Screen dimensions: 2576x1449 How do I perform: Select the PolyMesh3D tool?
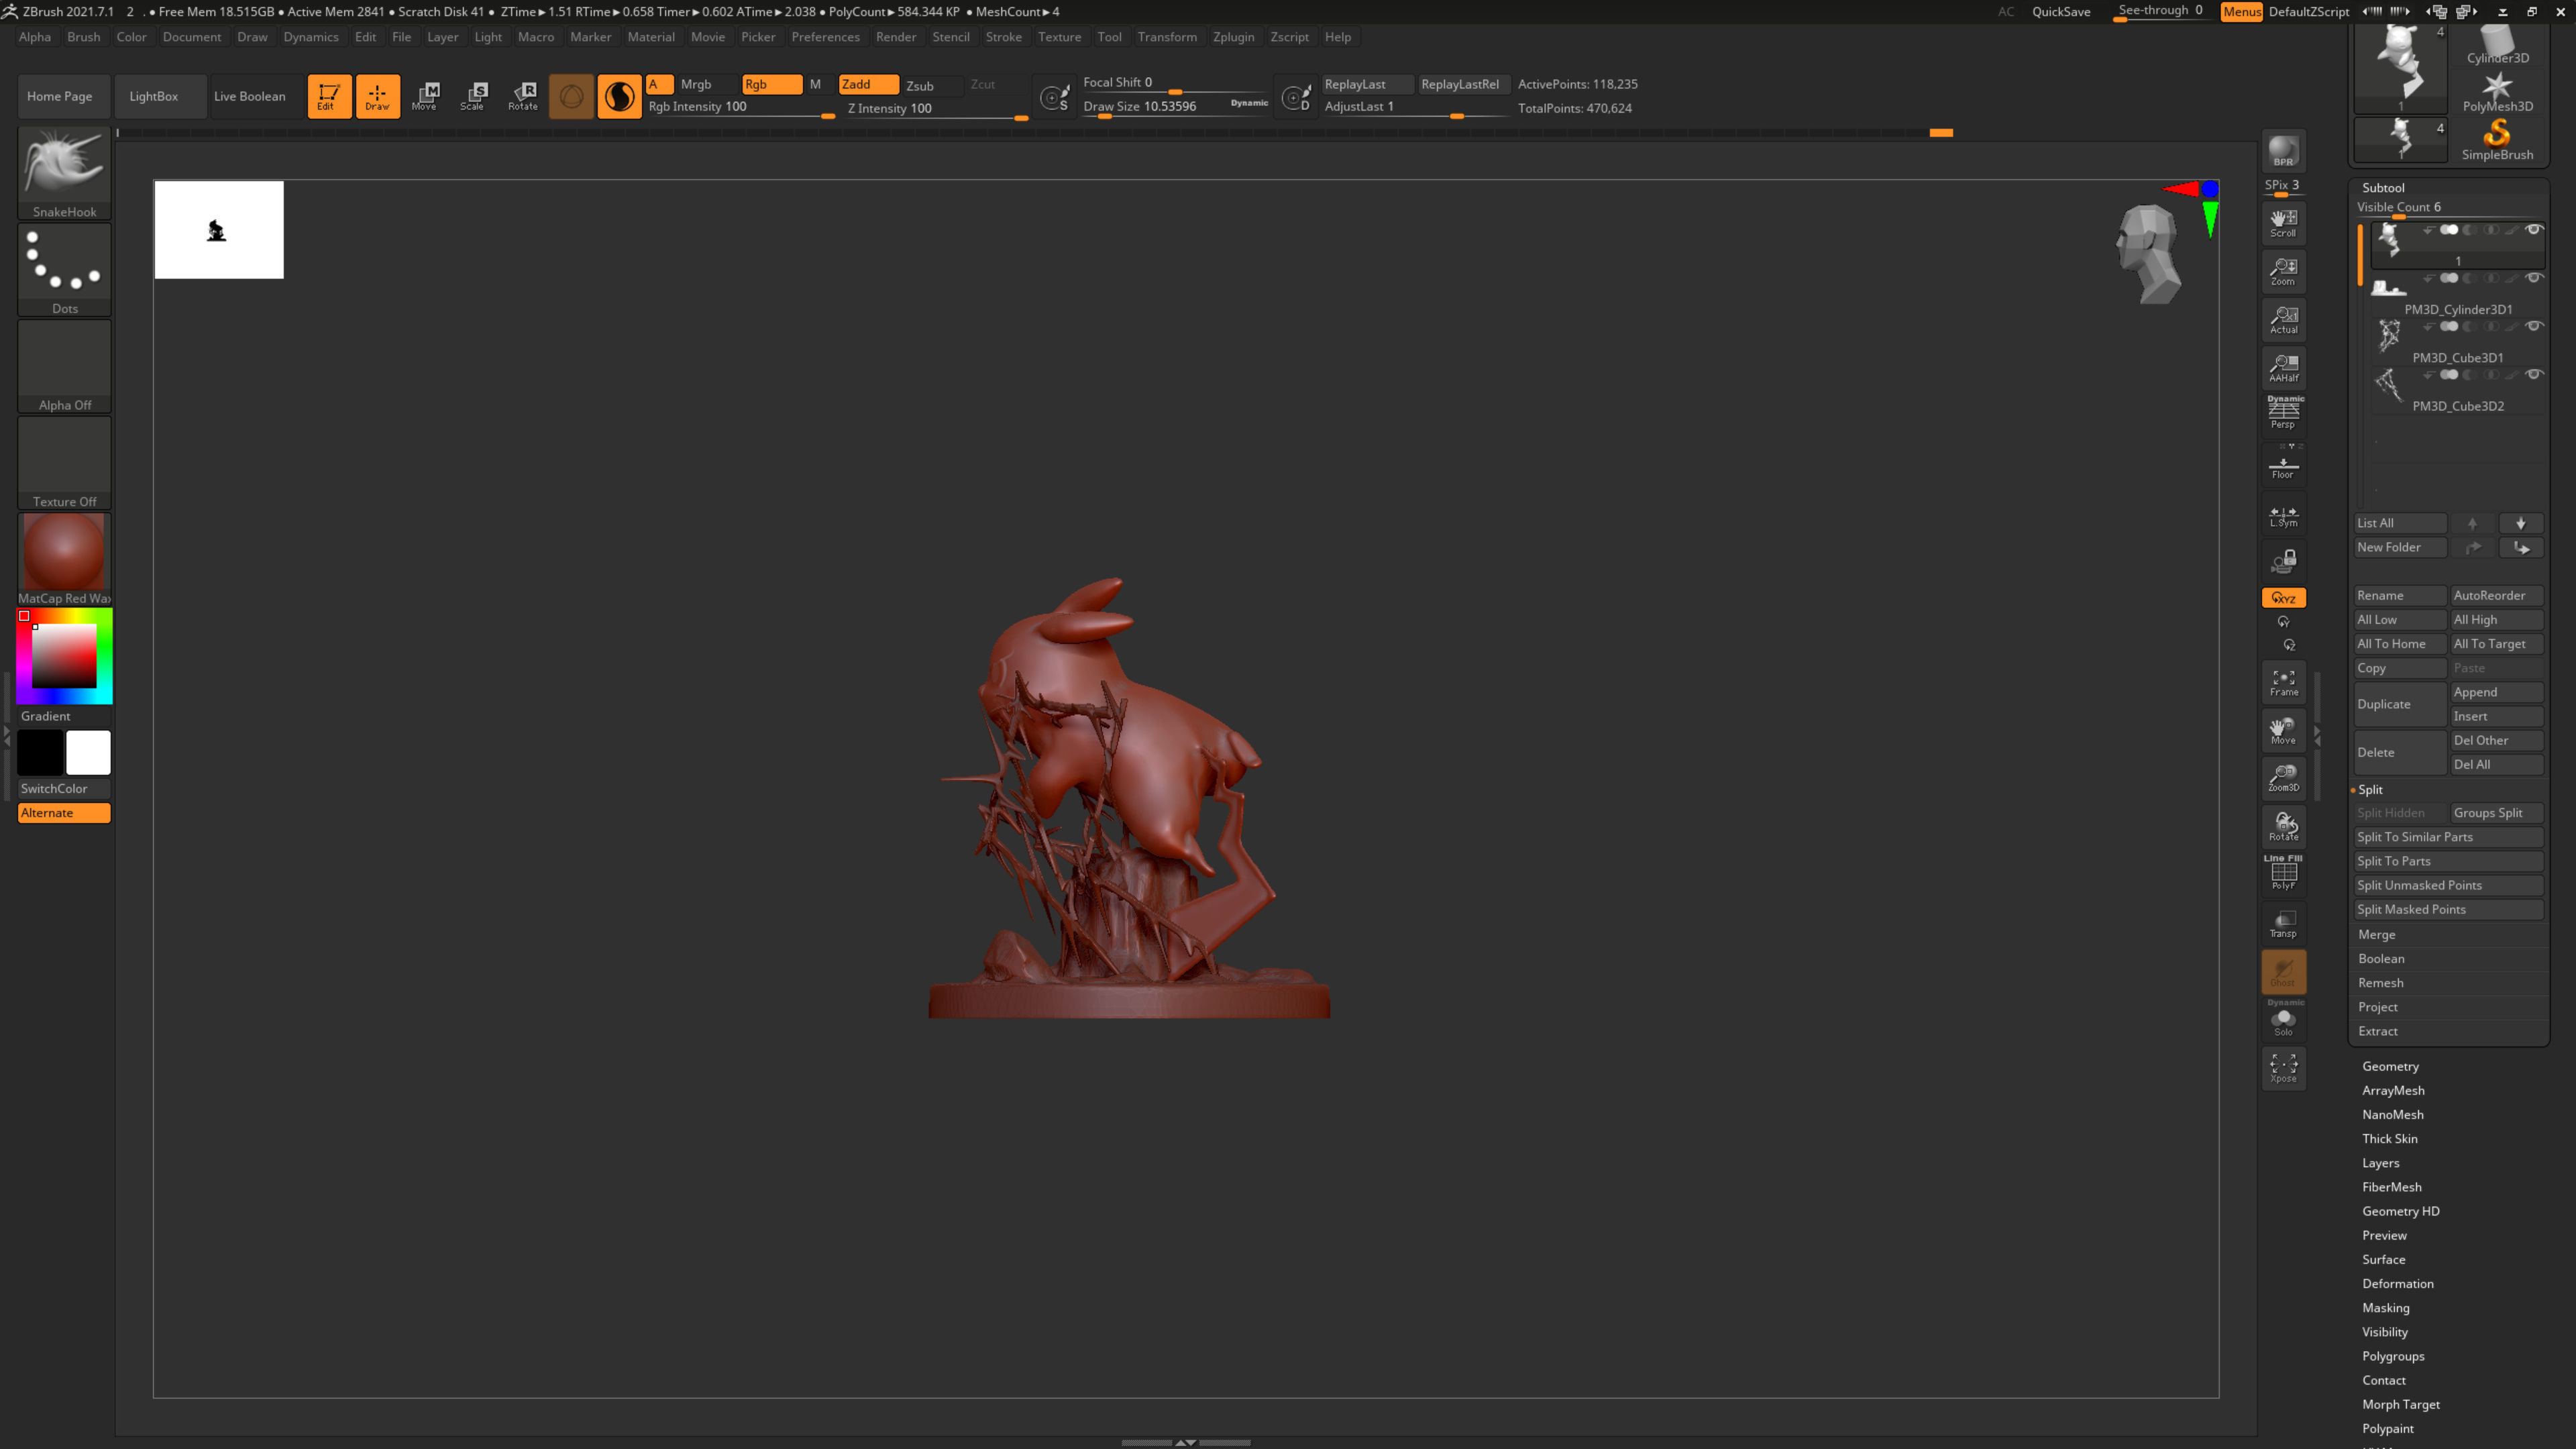(2497, 91)
